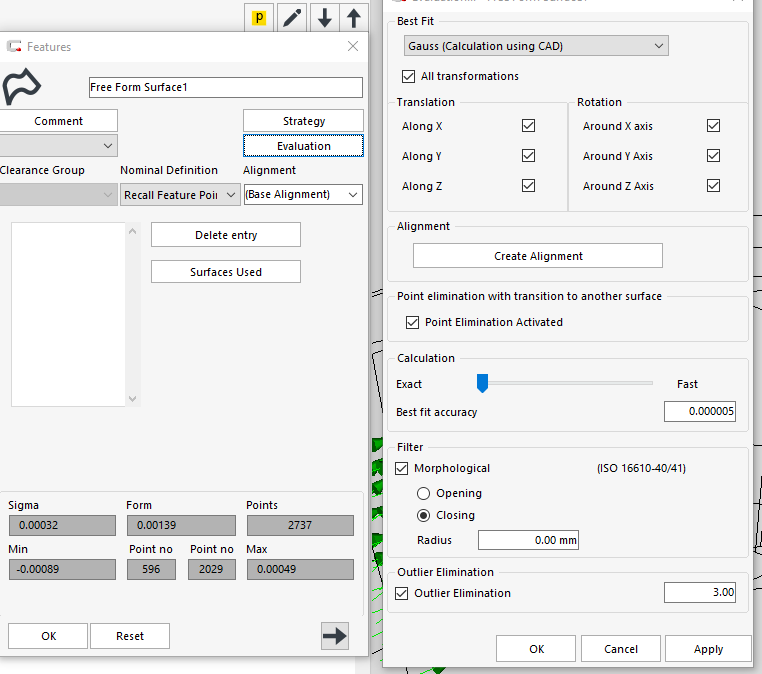Toggle the All transformations checkbox
The width and height of the screenshot is (762, 674).
tap(408, 76)
